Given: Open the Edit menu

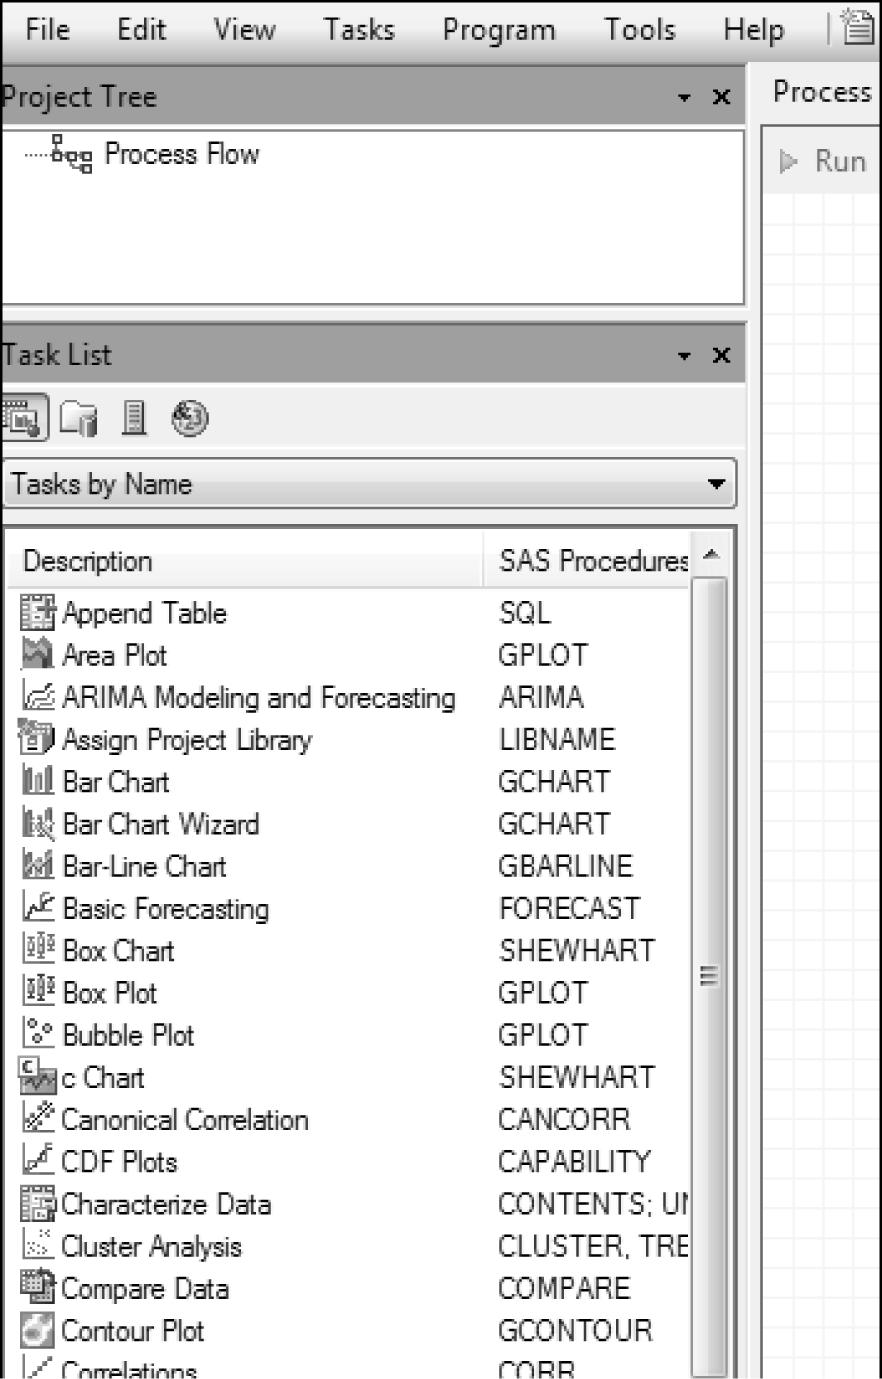Looking at the screenshot, I should [x=141, y=30].
